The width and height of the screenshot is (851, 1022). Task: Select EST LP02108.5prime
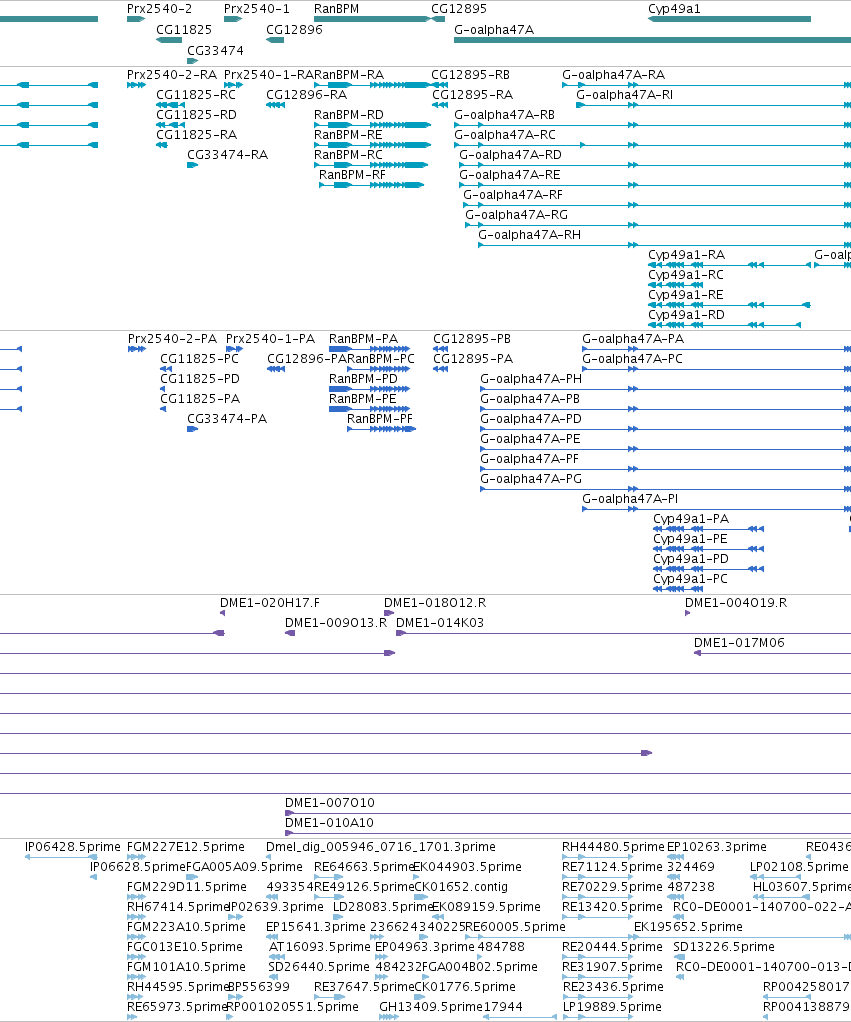point(800,868)
